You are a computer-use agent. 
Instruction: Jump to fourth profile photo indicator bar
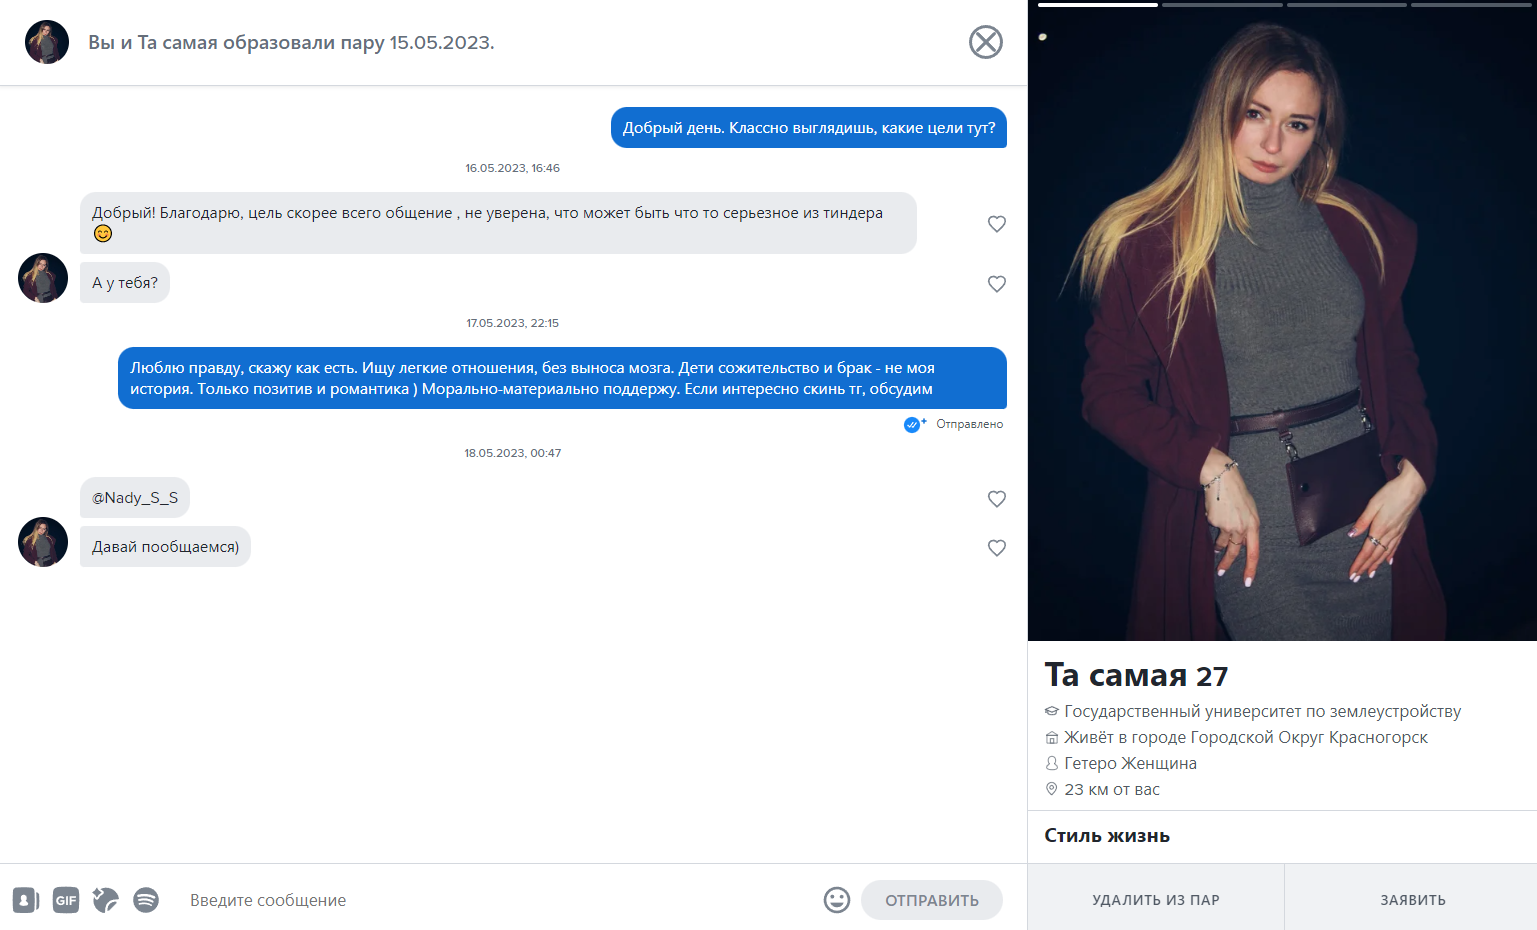[1471, 5]
